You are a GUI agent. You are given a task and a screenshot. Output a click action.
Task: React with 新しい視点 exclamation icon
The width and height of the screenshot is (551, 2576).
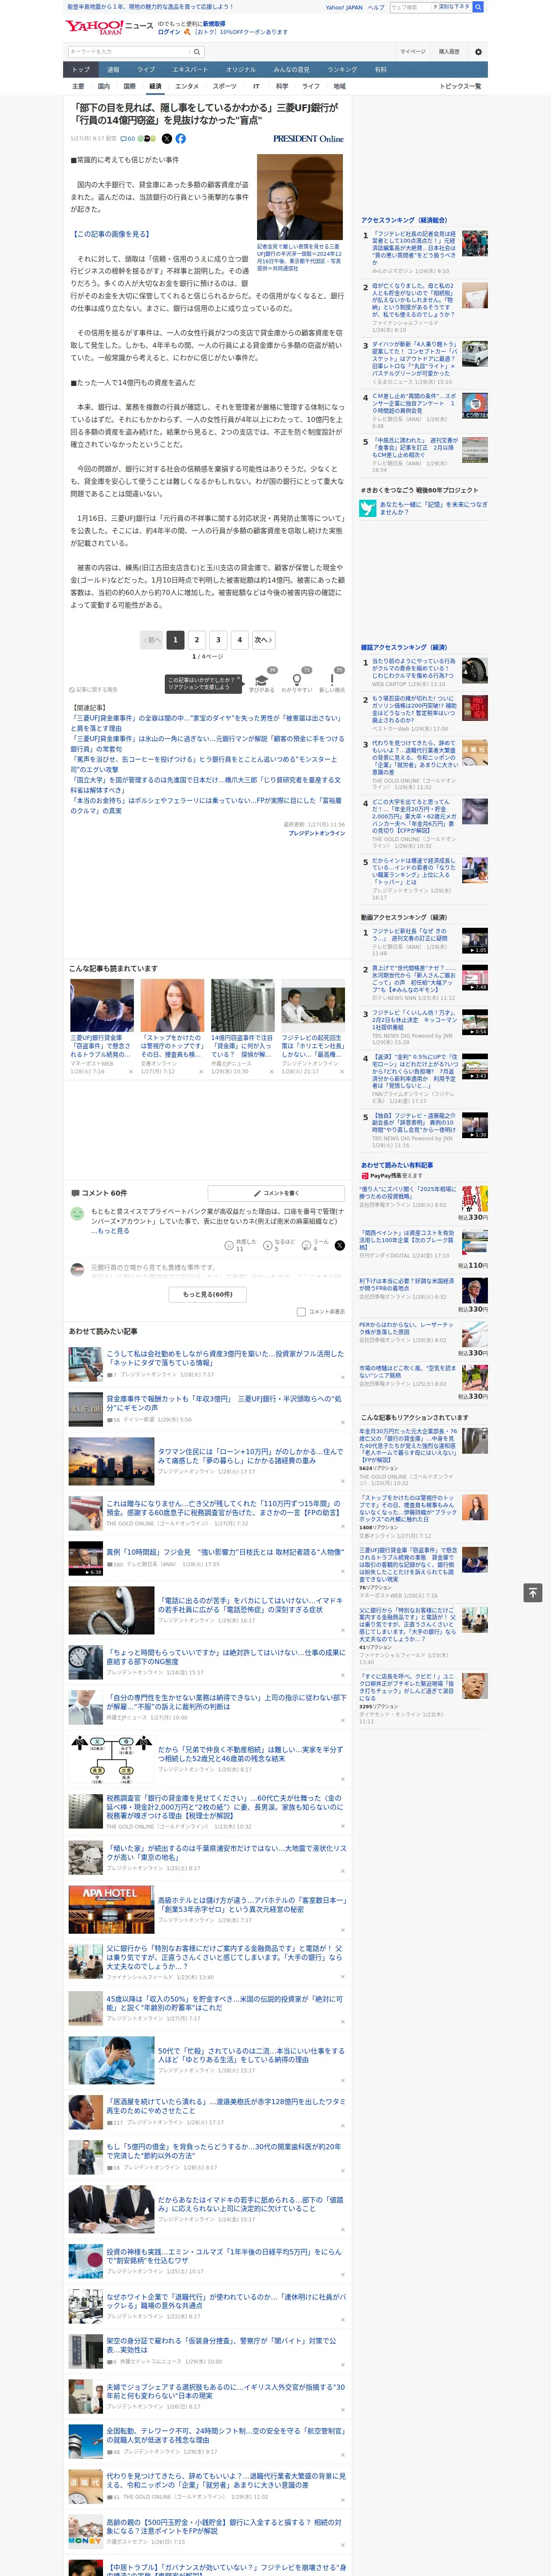coord(332,679)
